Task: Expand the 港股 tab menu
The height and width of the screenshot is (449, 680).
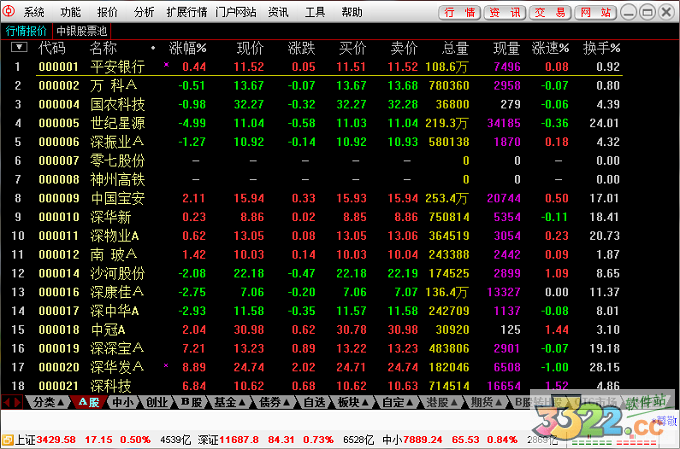Action: point(442,403)
